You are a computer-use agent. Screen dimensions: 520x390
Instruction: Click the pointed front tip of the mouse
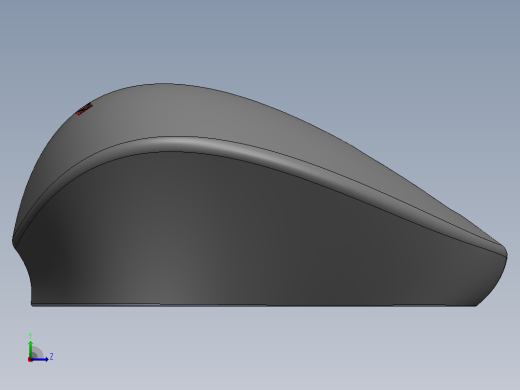click(x=504, y=253)
